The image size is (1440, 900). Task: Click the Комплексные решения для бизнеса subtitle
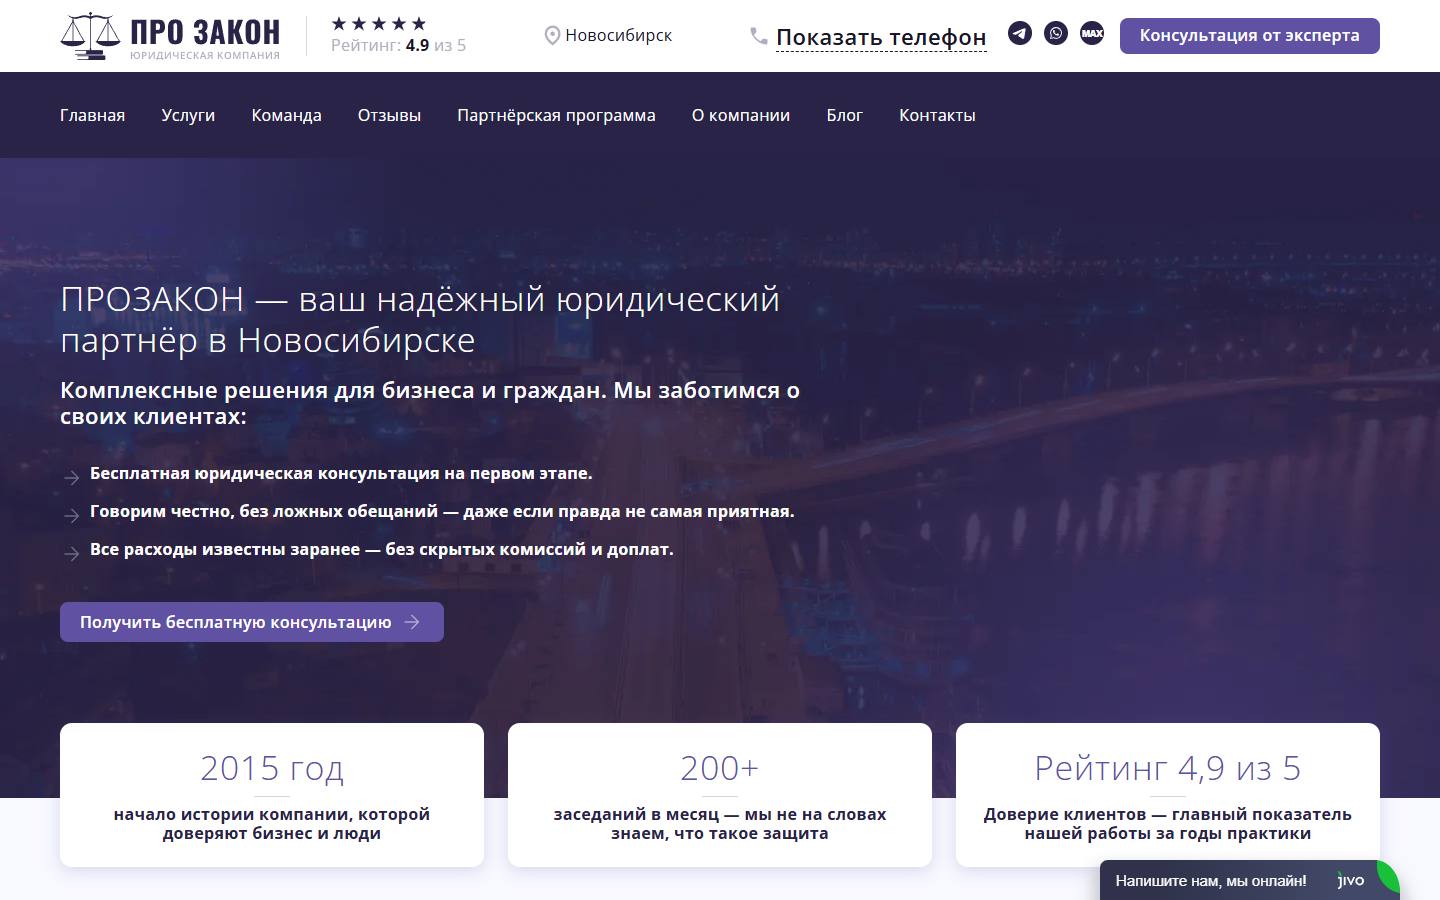(430, 403)
